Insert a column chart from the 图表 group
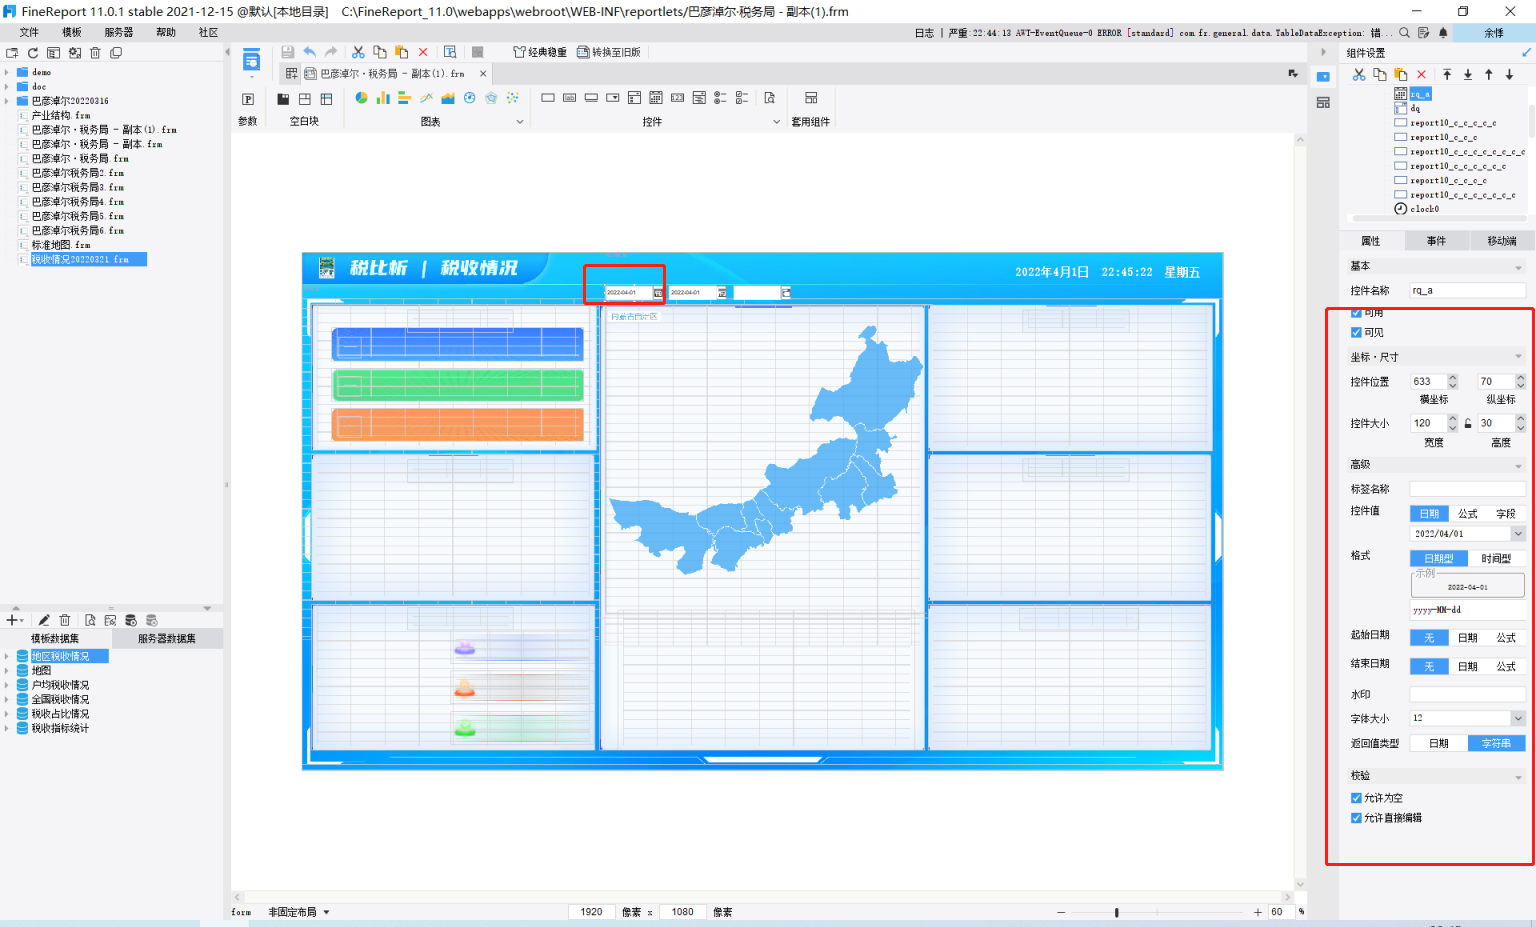Image resolution: width=1536 pixels, height=927 pixels. pos(383,98)
